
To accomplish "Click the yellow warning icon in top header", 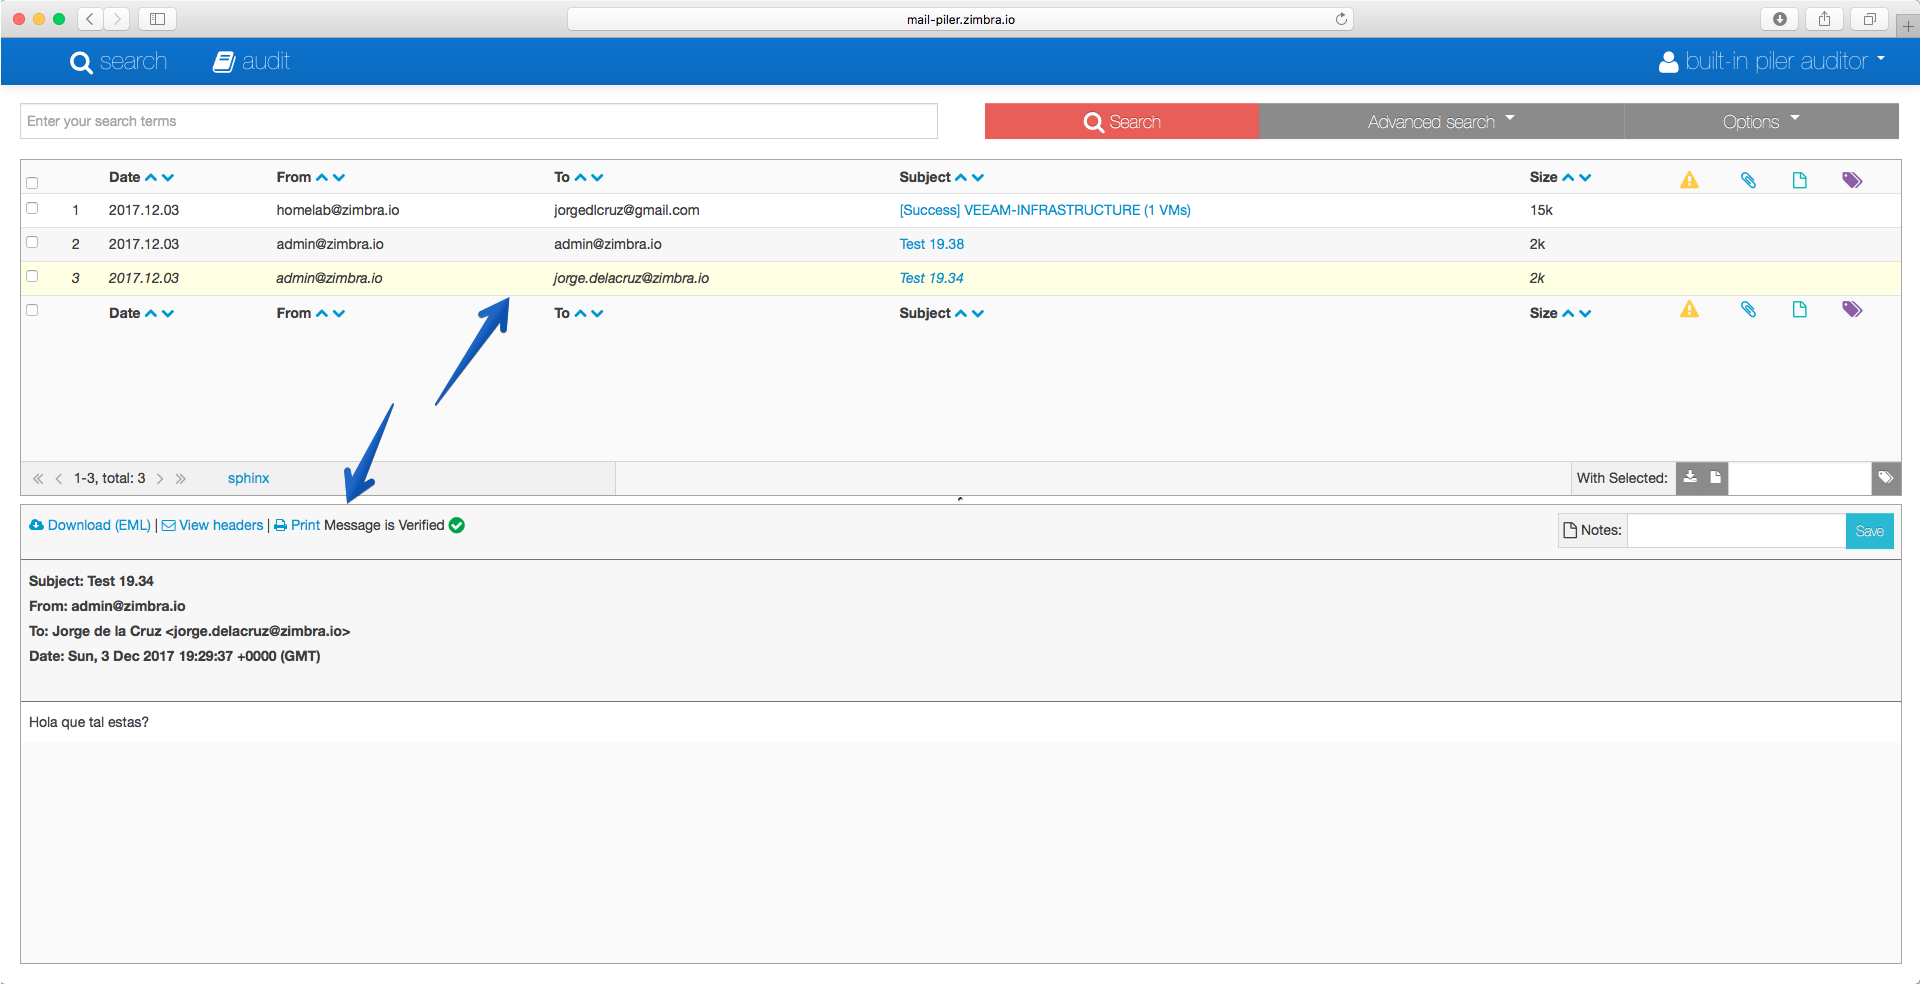I will coord(1689,180).
